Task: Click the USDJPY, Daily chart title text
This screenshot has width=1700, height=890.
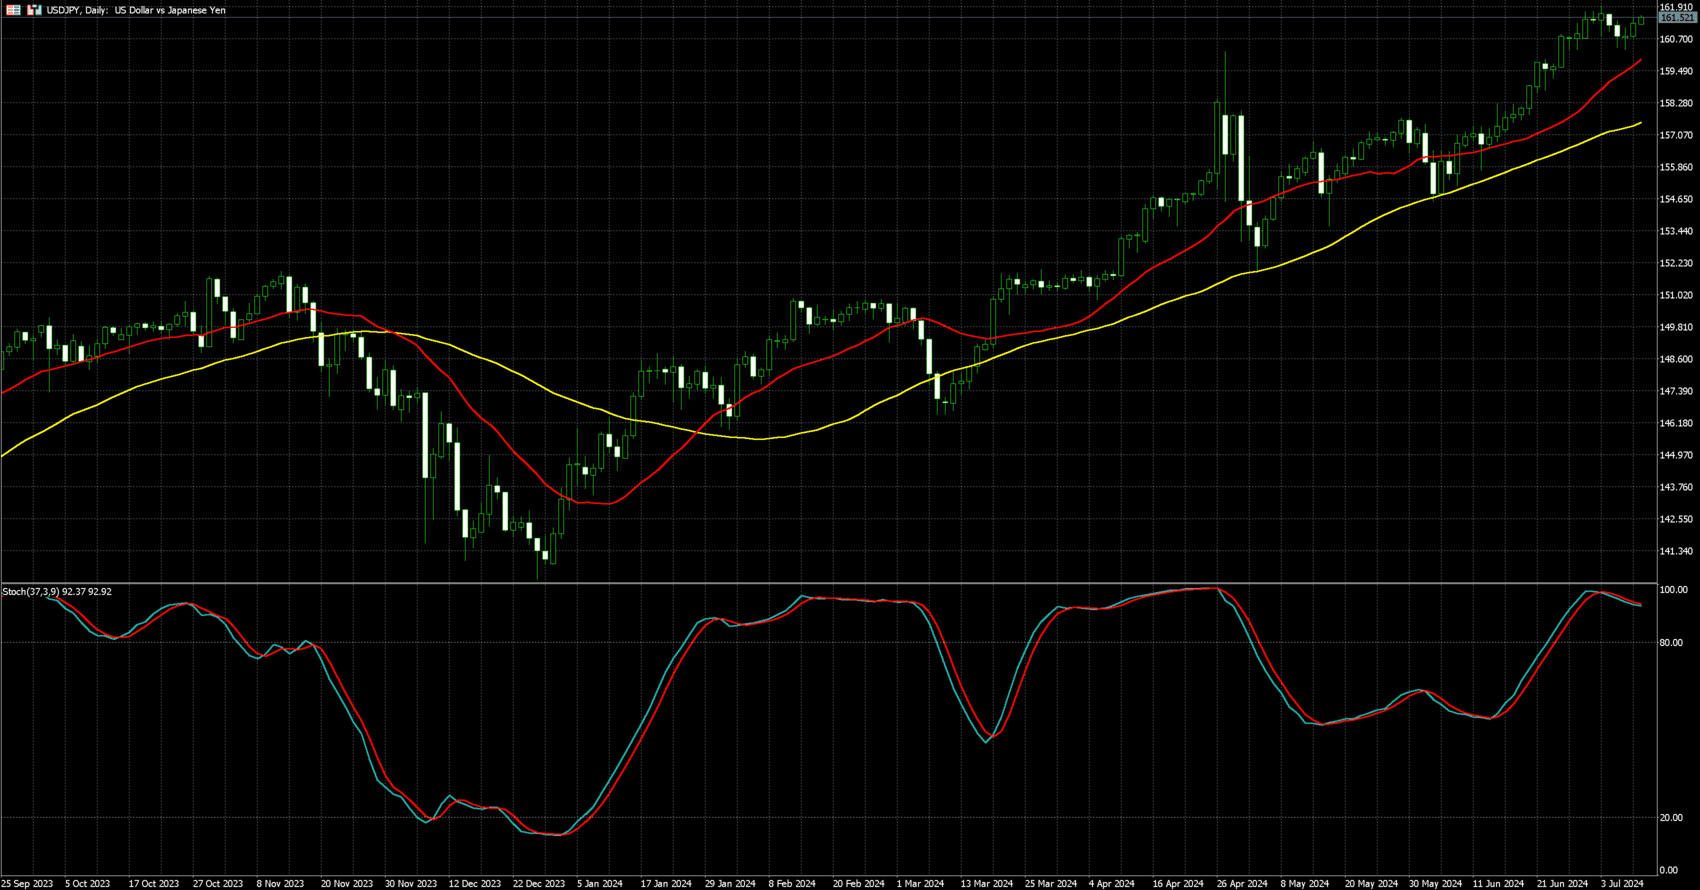Action: pyautogui.click(x=136, y=10)
